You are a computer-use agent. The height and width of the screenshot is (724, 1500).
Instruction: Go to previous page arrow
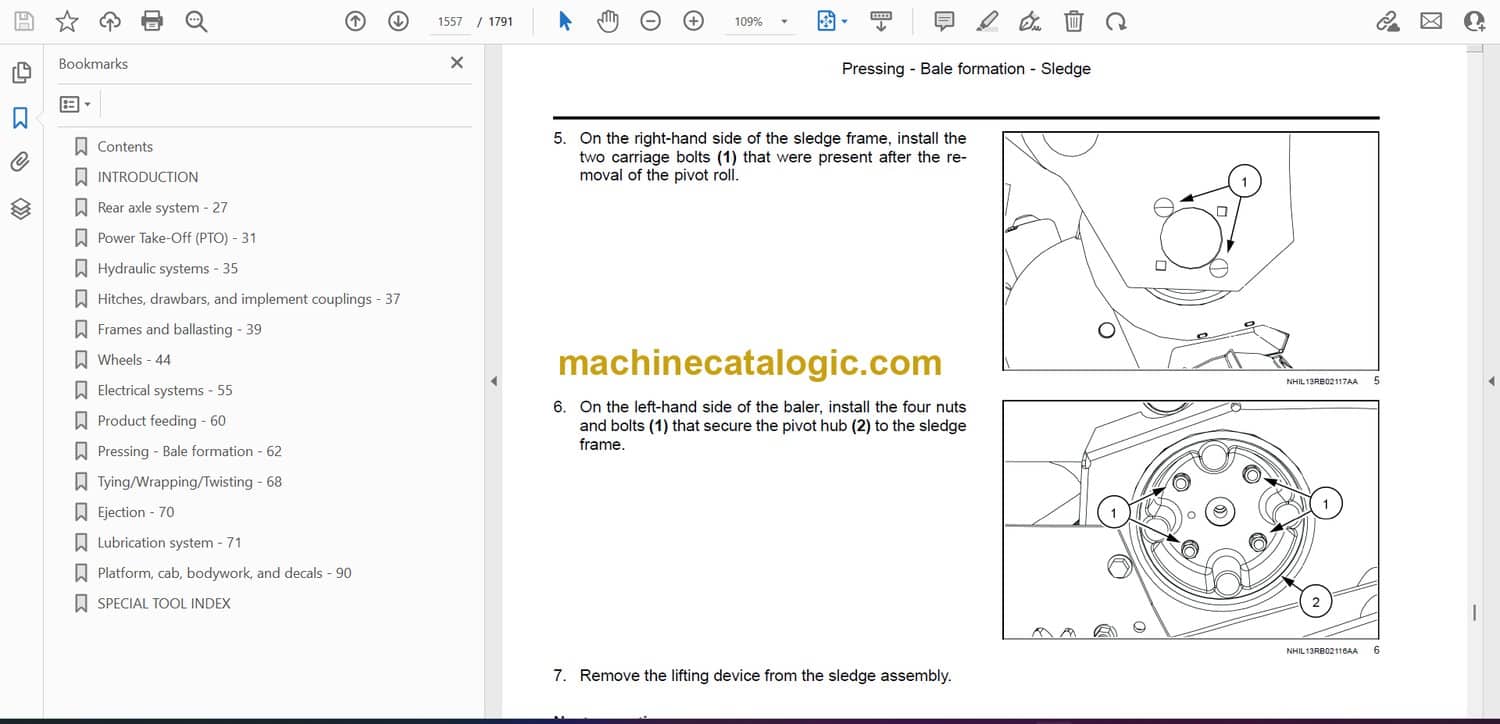point(355,21)
